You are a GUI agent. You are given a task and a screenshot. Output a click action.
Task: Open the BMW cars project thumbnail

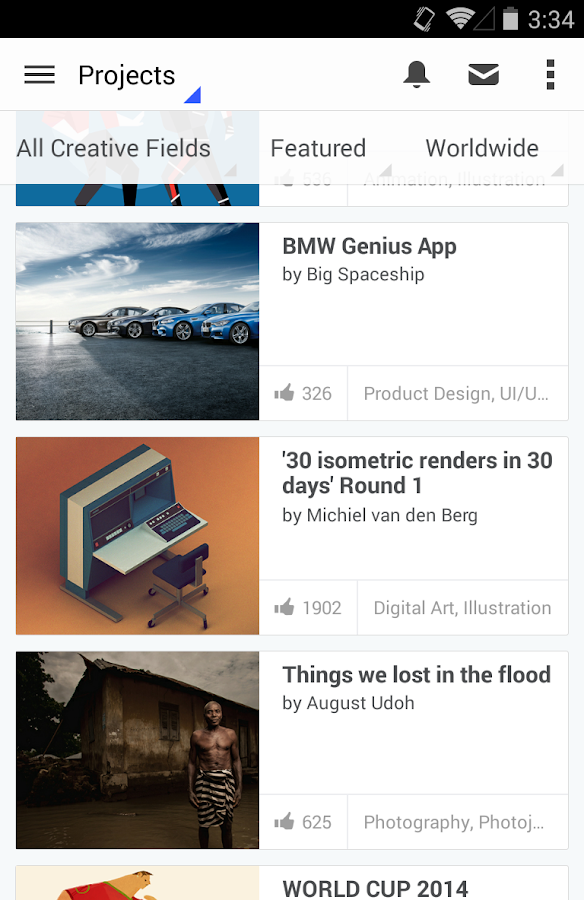(137, 321)
